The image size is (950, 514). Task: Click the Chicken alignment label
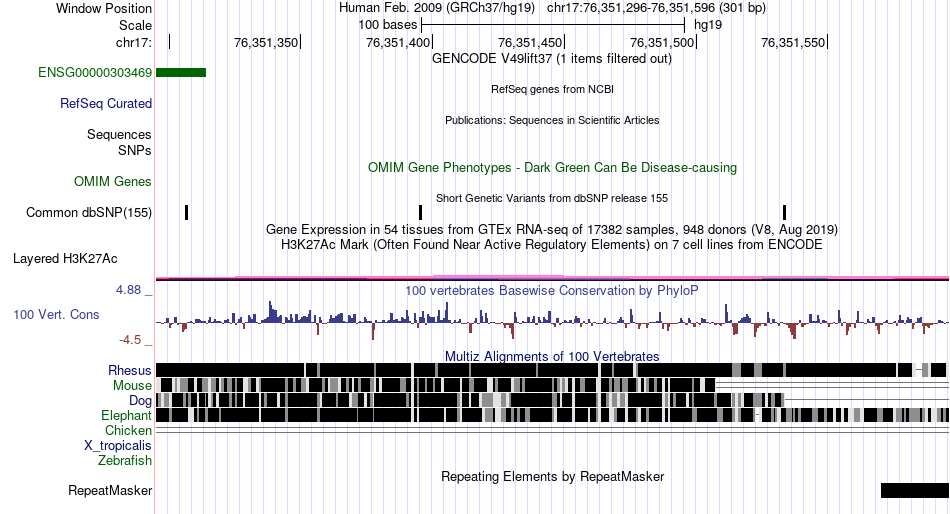coord(128,430)
